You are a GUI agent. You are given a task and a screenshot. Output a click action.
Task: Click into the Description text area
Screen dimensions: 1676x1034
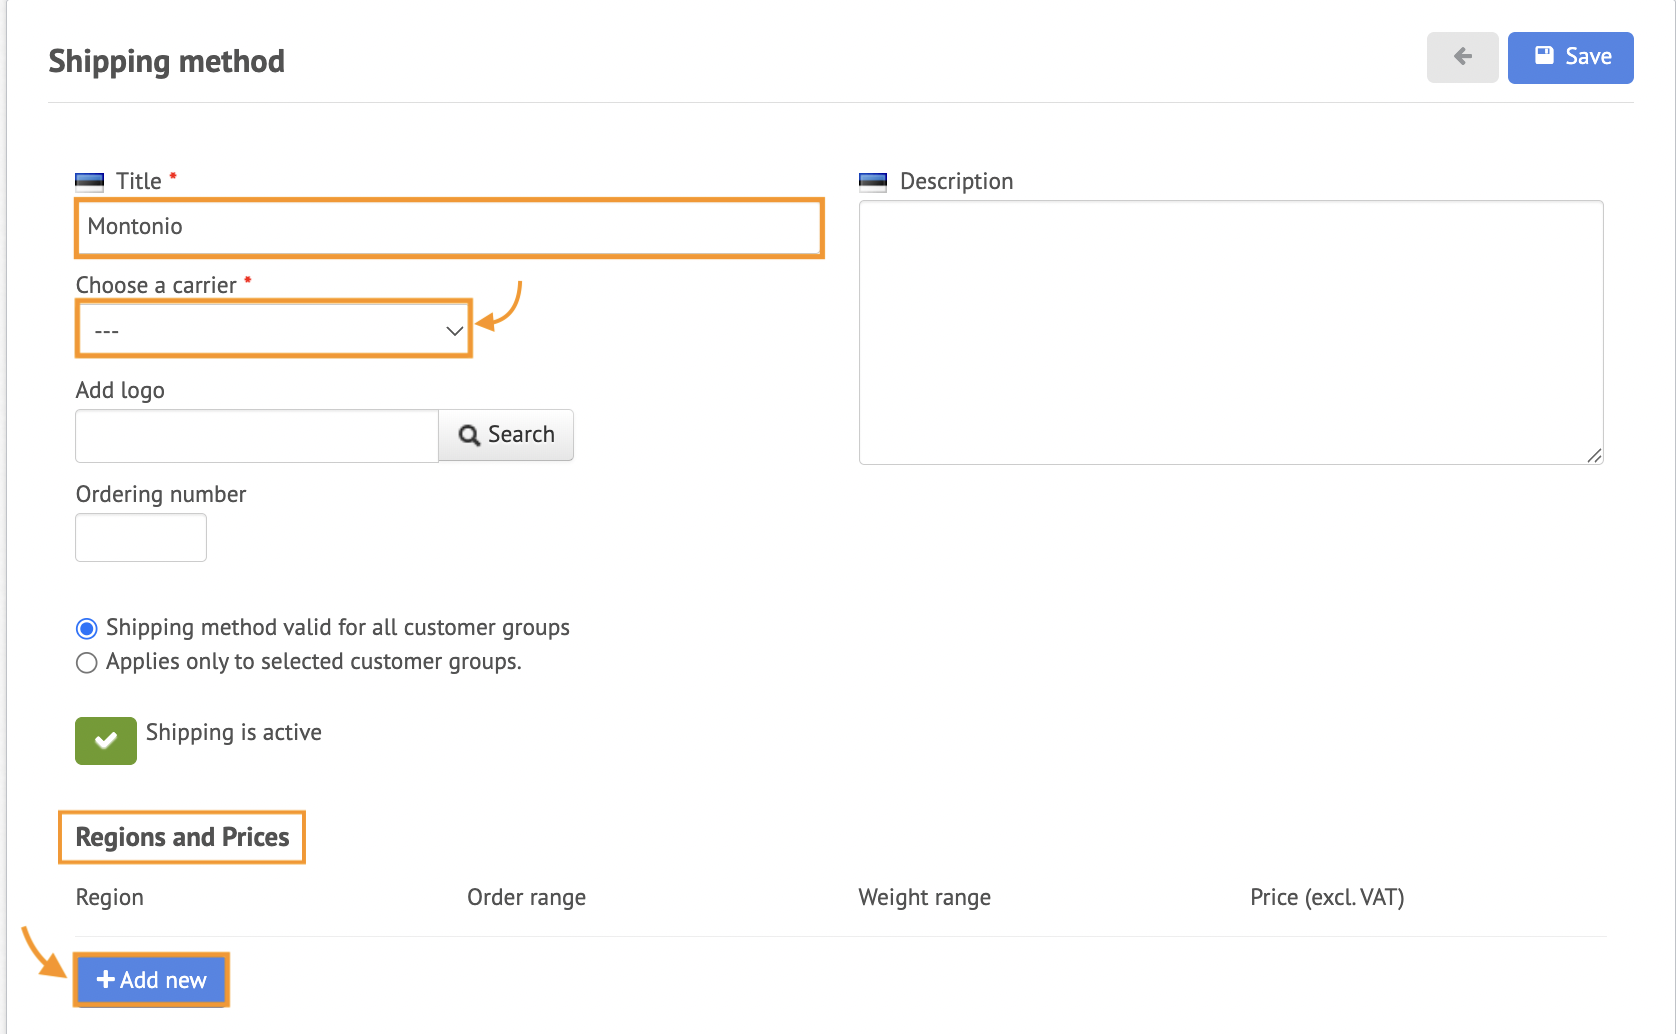[x=1231, y=332]
